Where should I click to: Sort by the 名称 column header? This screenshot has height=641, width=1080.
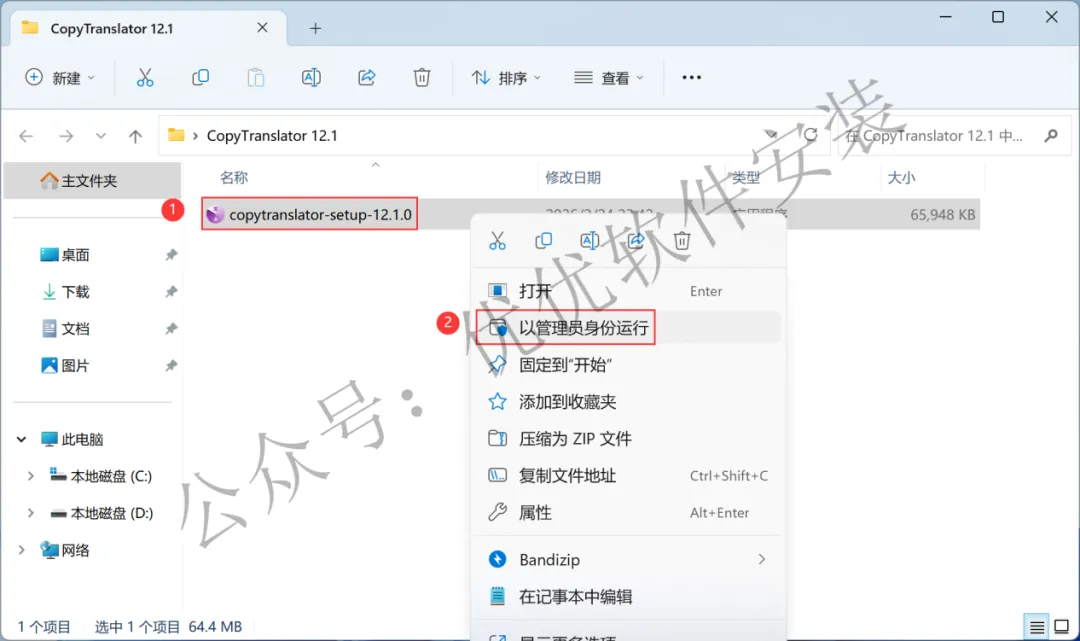[x=234, y=178]
